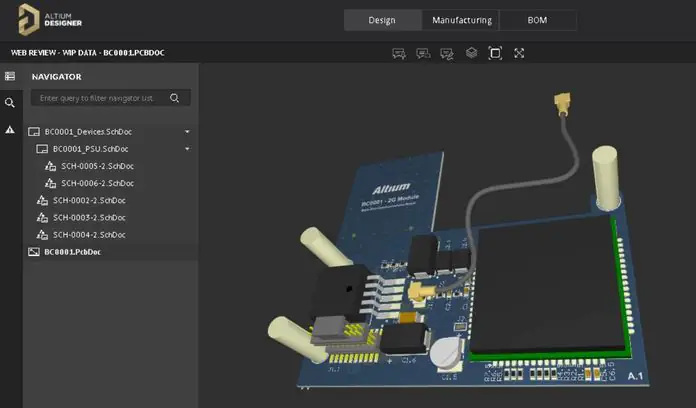696x408 pixels.
Task: Click the fullscreen expand arrows icon
Action: 519,53
